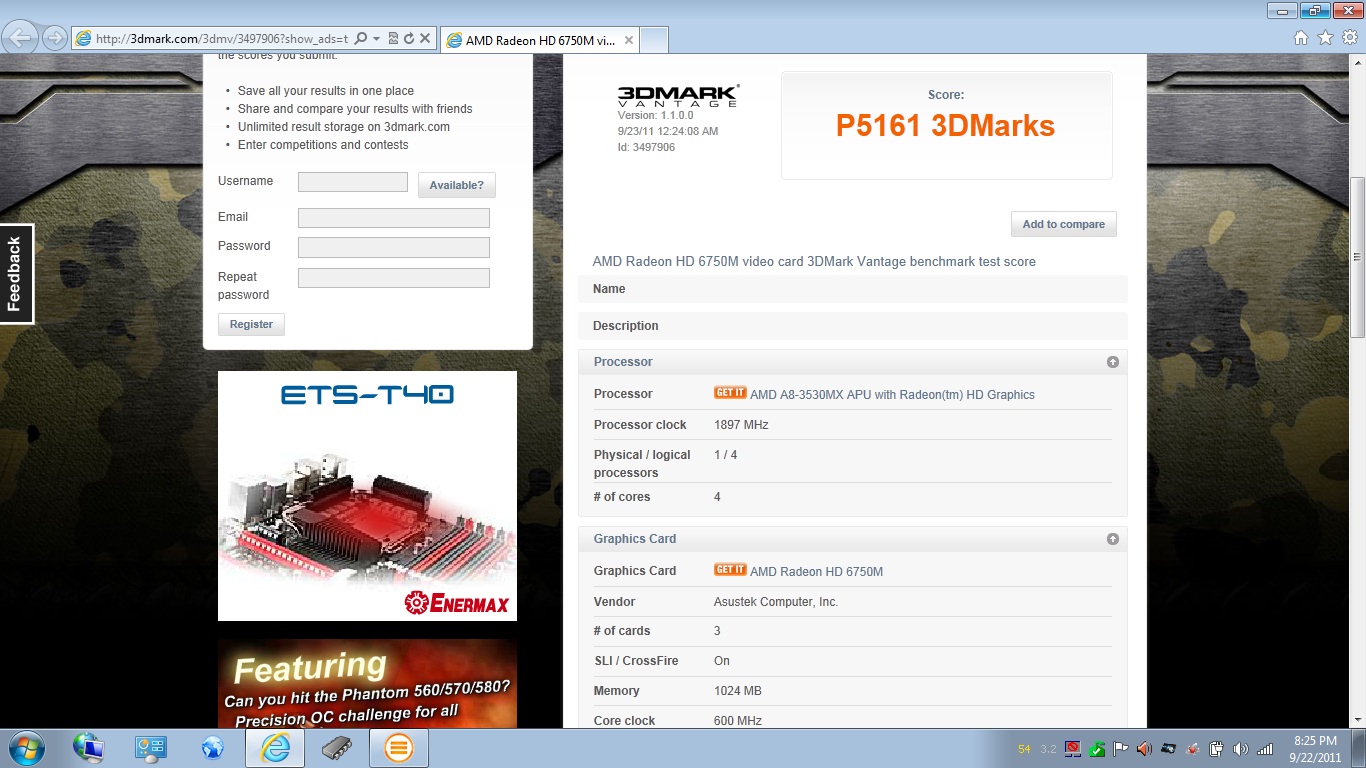Open the network computer taskbar icon

88,748
